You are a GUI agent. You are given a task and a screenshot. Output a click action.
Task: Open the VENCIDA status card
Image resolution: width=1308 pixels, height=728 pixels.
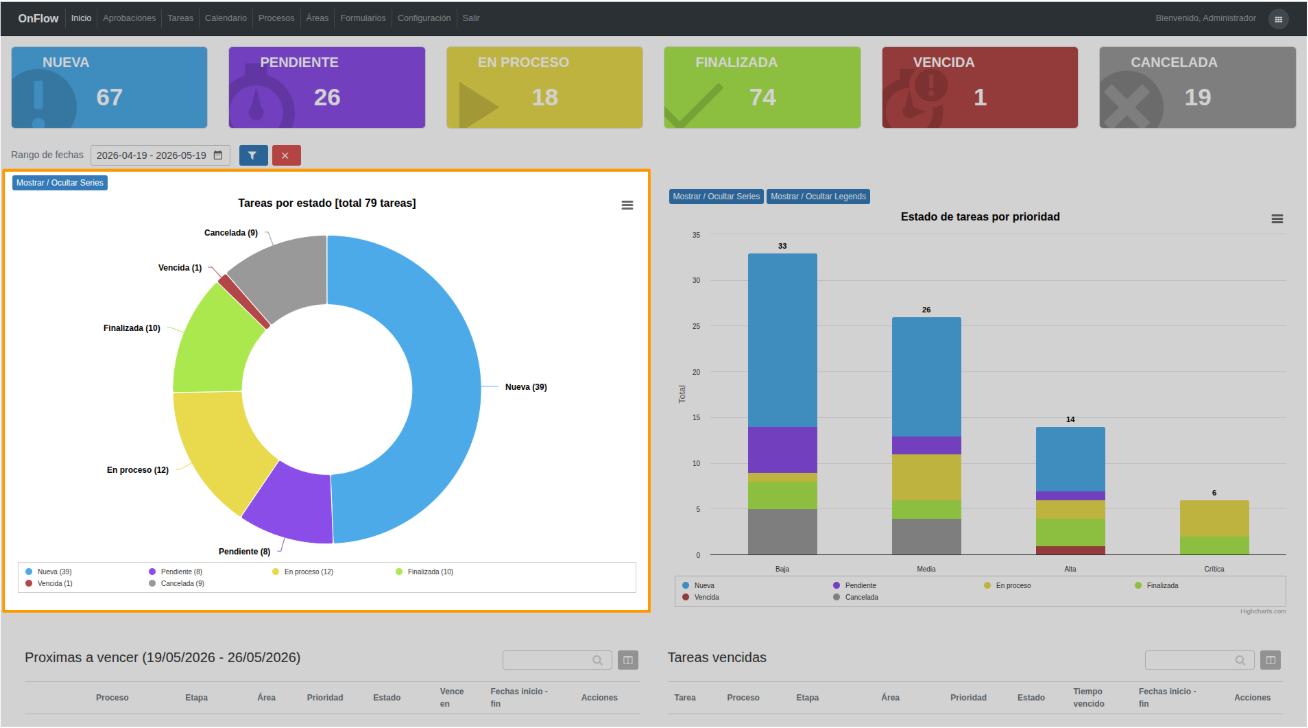click(980, 87)
